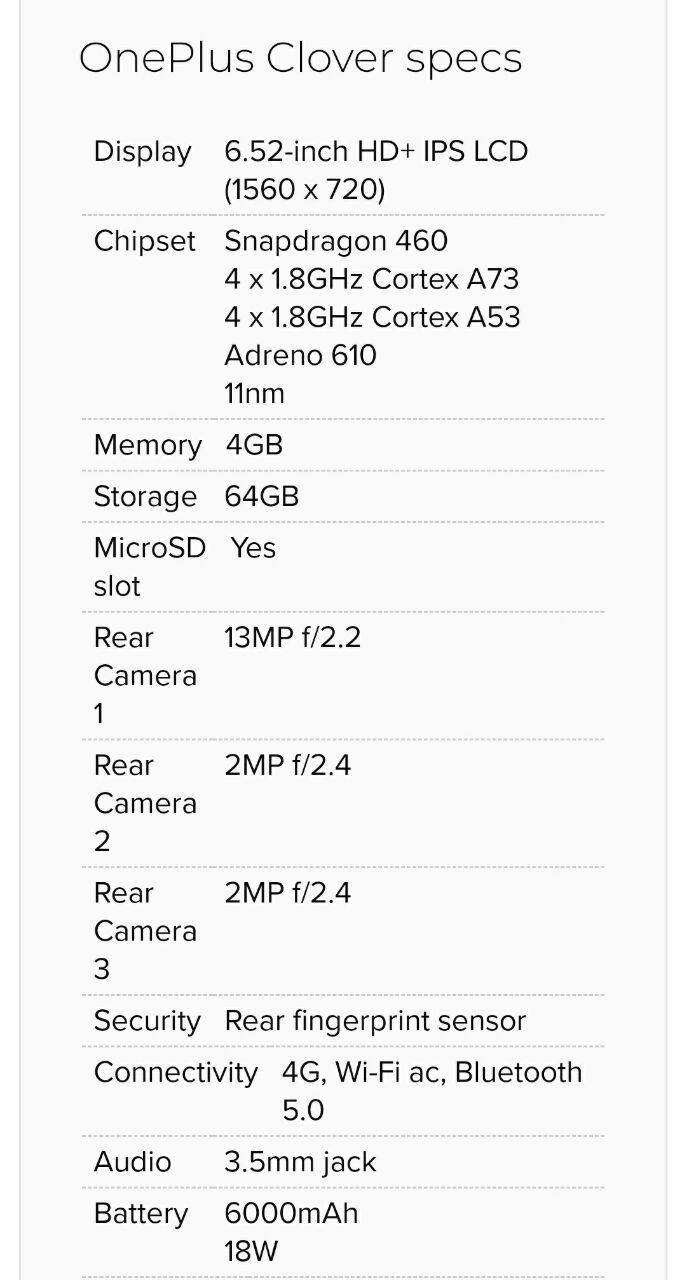Tap the Memory row label
The width and height of the screenshot is (686, 1280).
pos(147,445)
